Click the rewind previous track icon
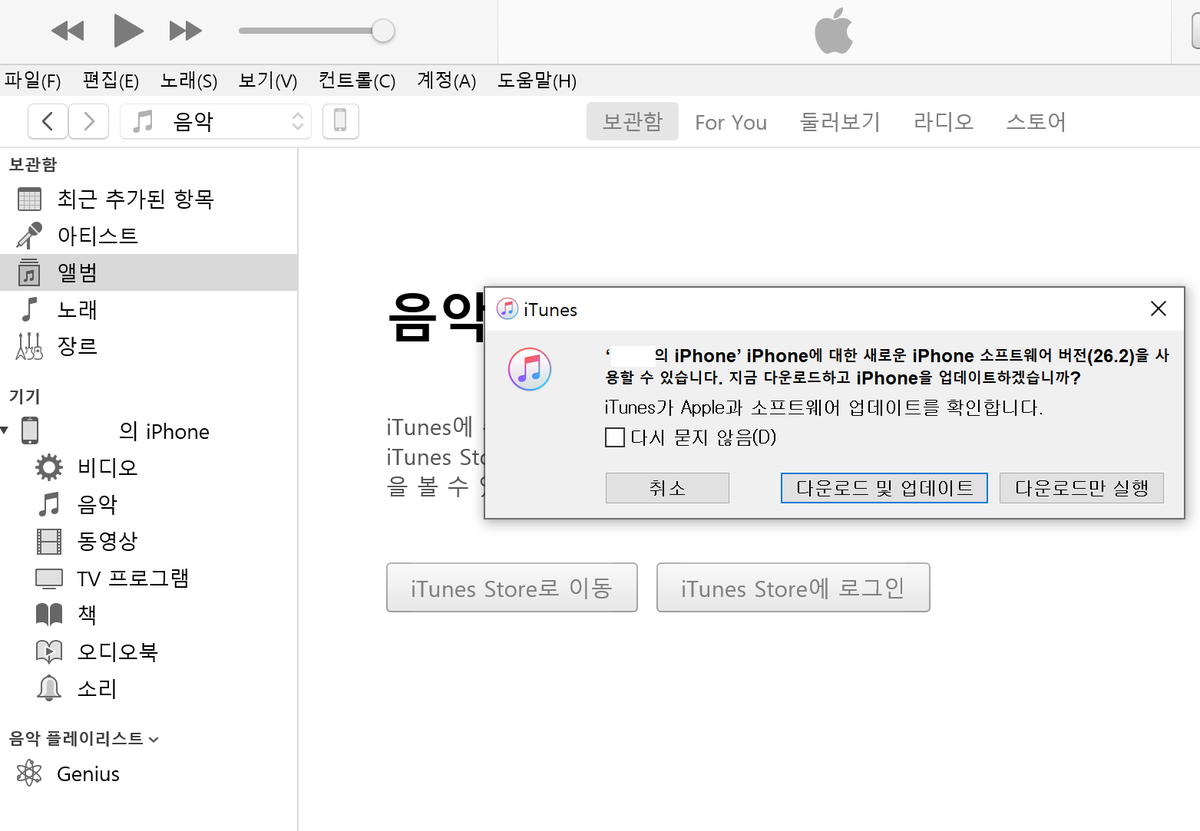The width and height of the screenshot is (1200, 831). (68, 31)
